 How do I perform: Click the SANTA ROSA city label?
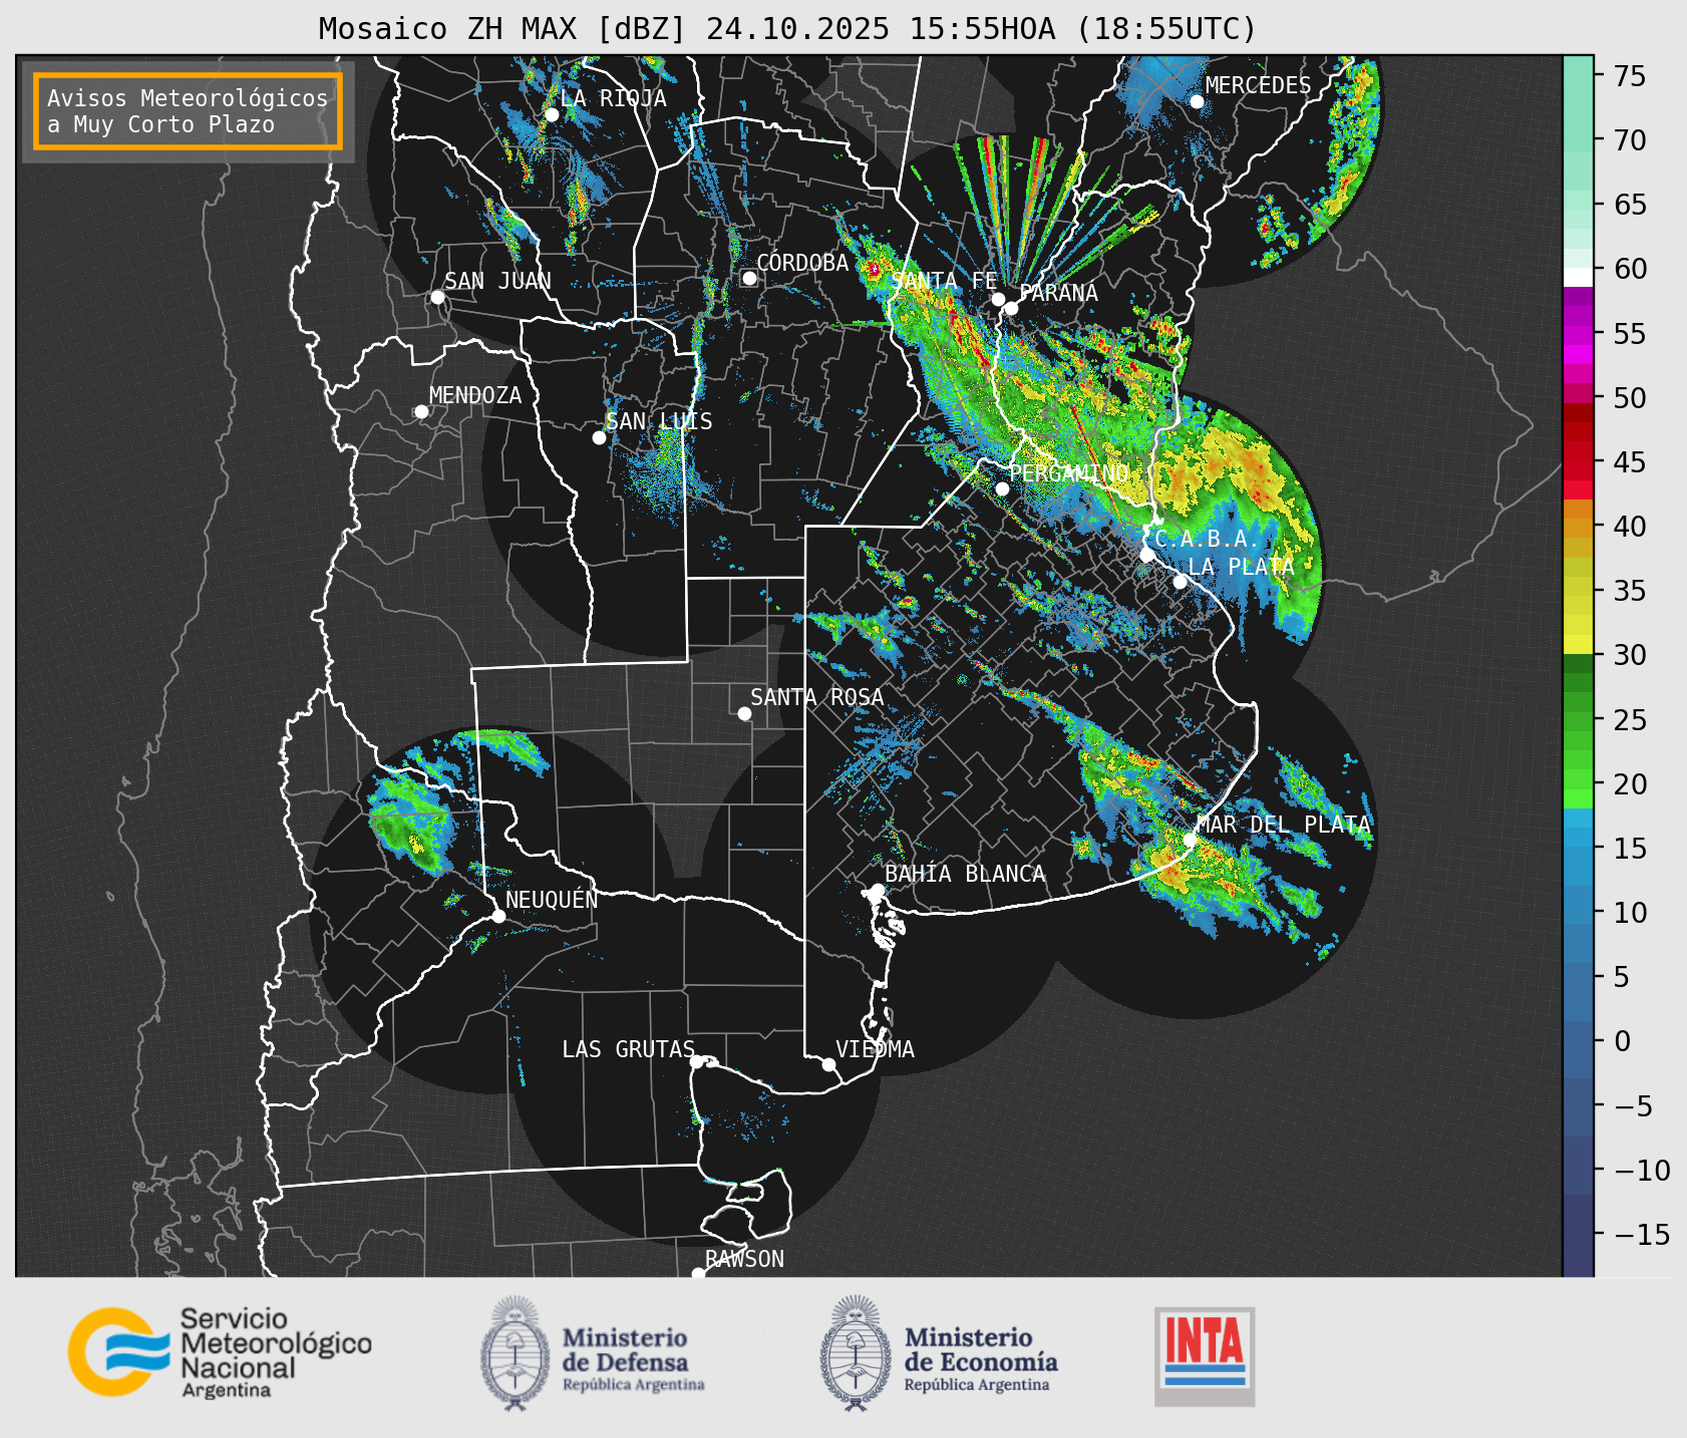pos(817,698)
